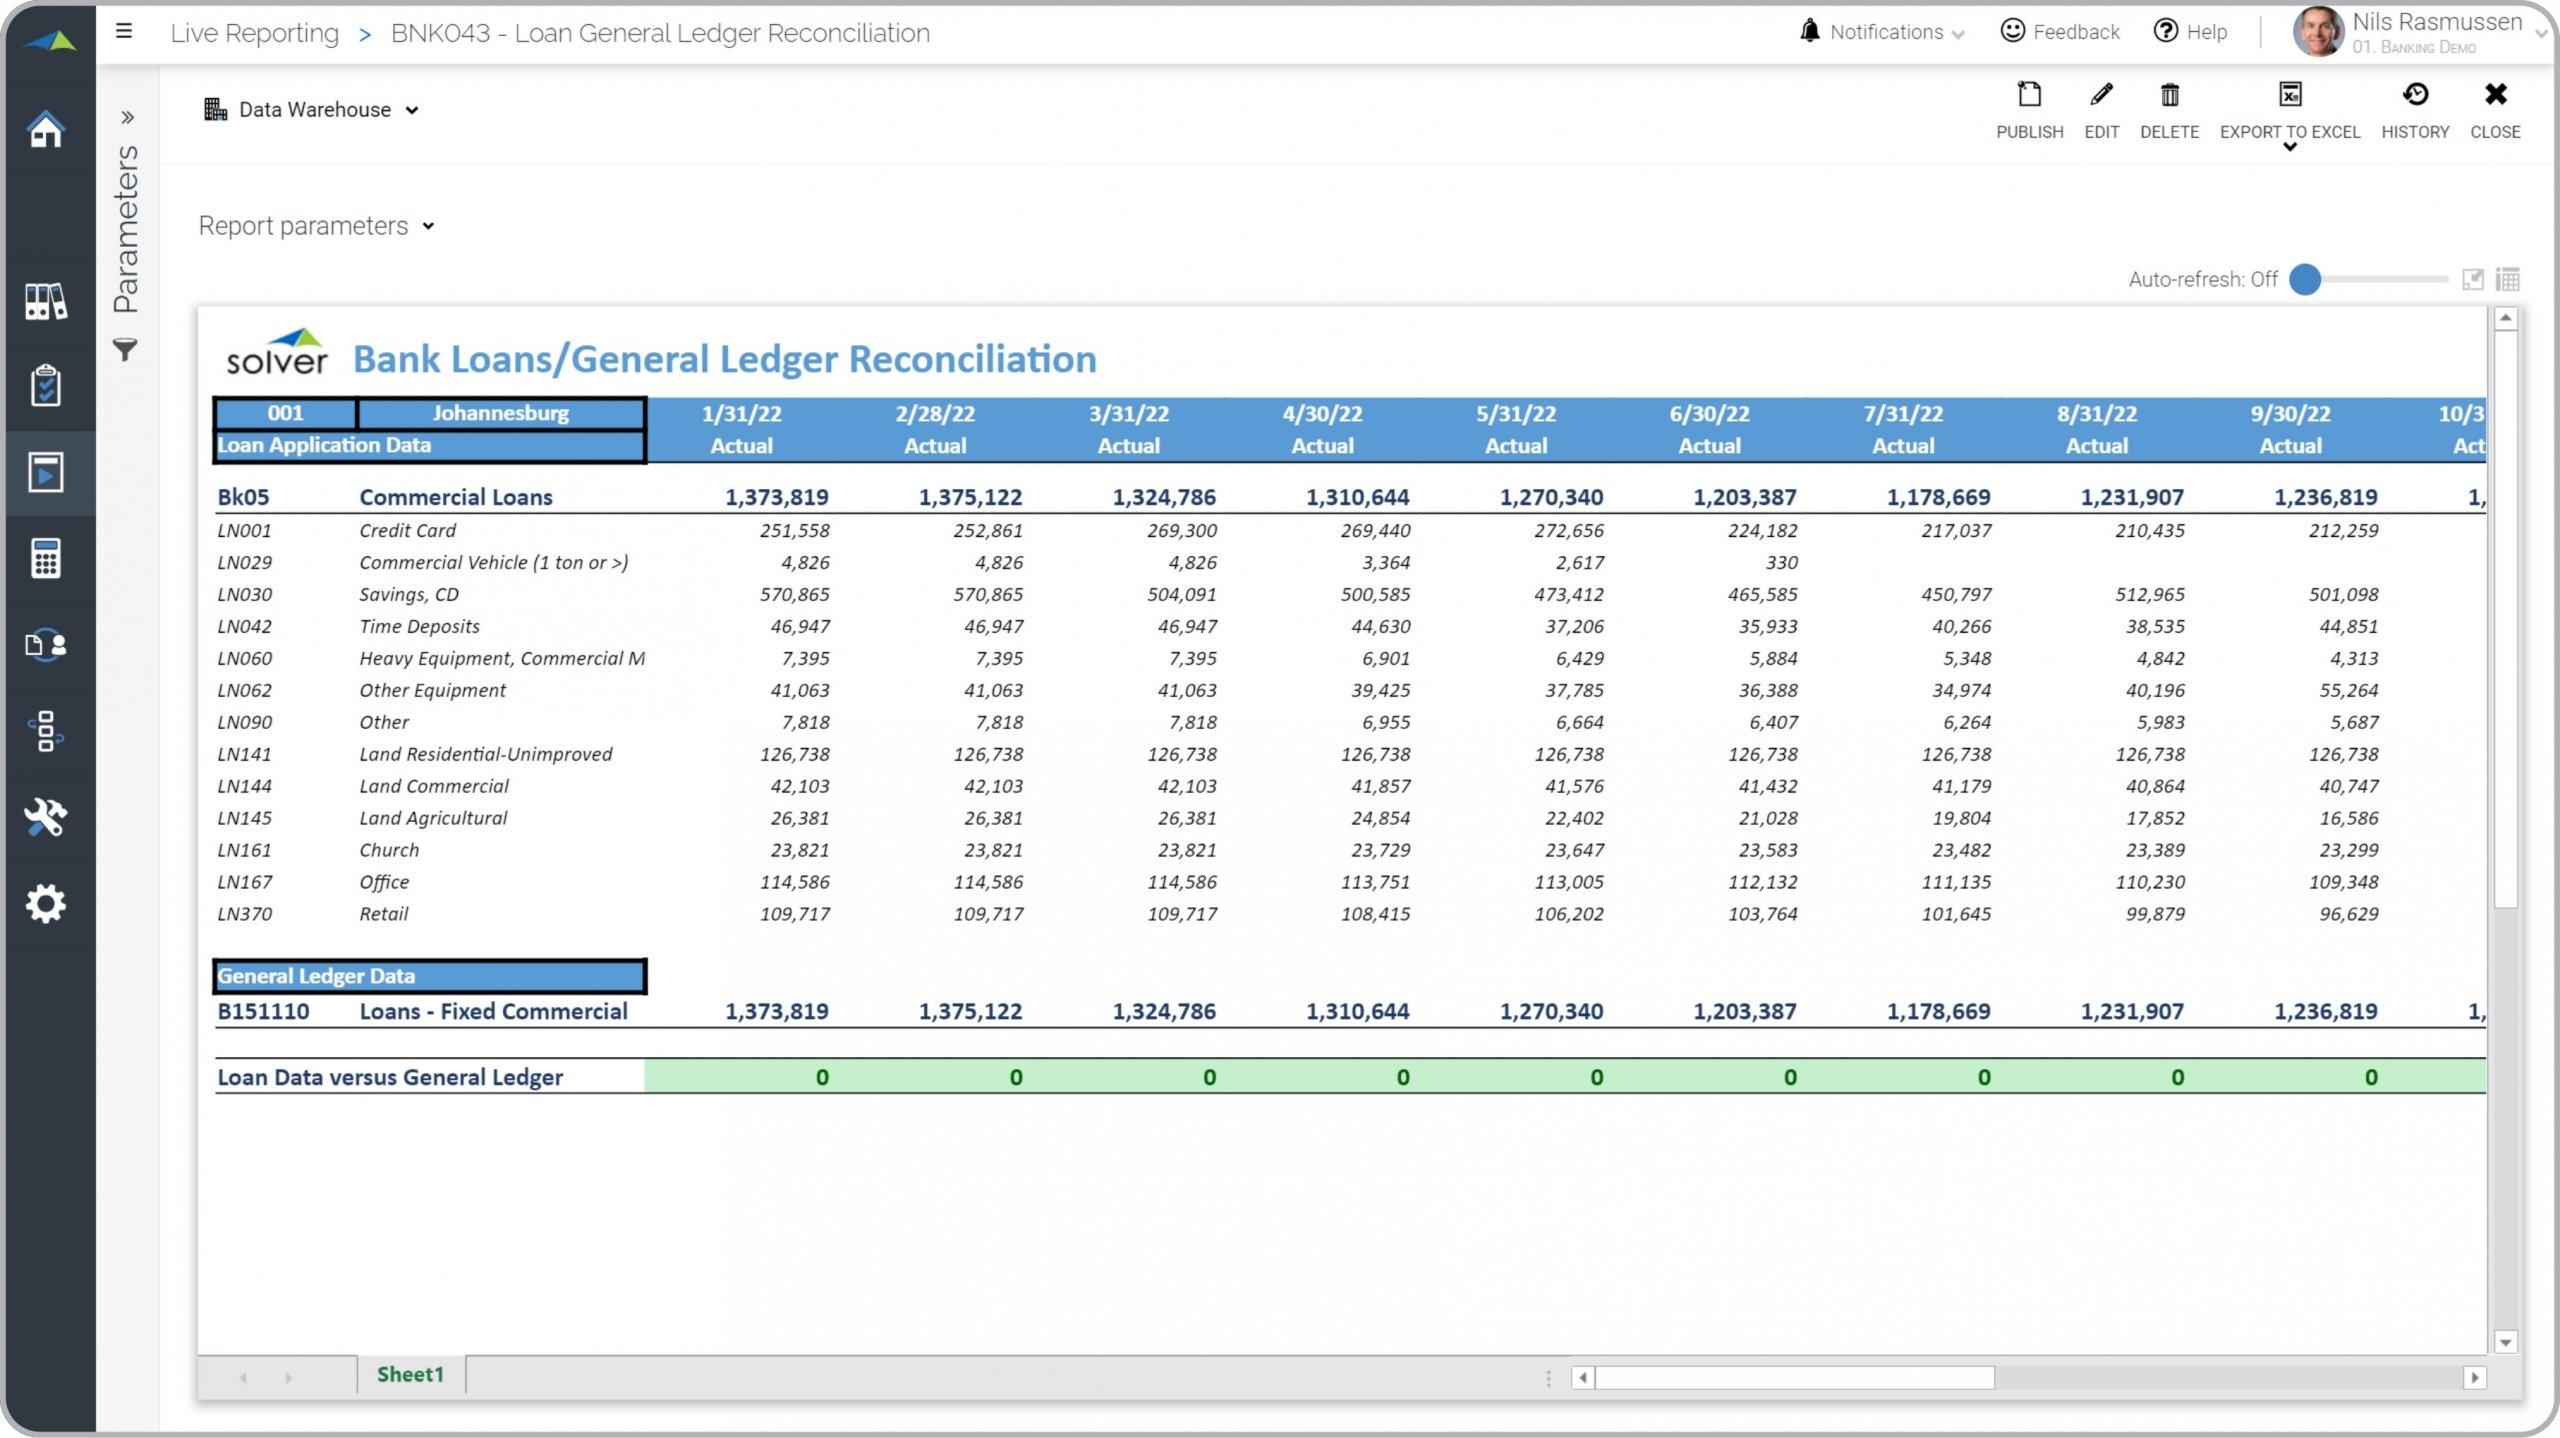Toggle the Auto-refresh switch

coord(2306,280)
